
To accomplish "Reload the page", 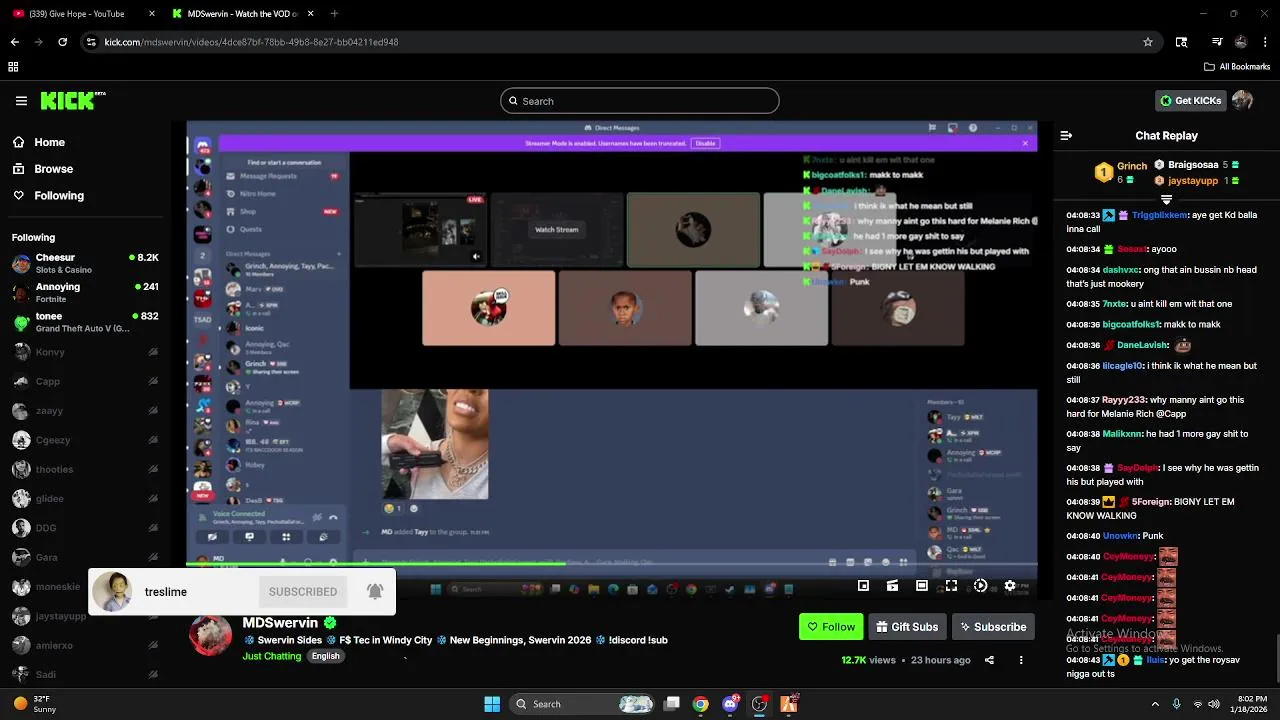I will tap(62, 42).
